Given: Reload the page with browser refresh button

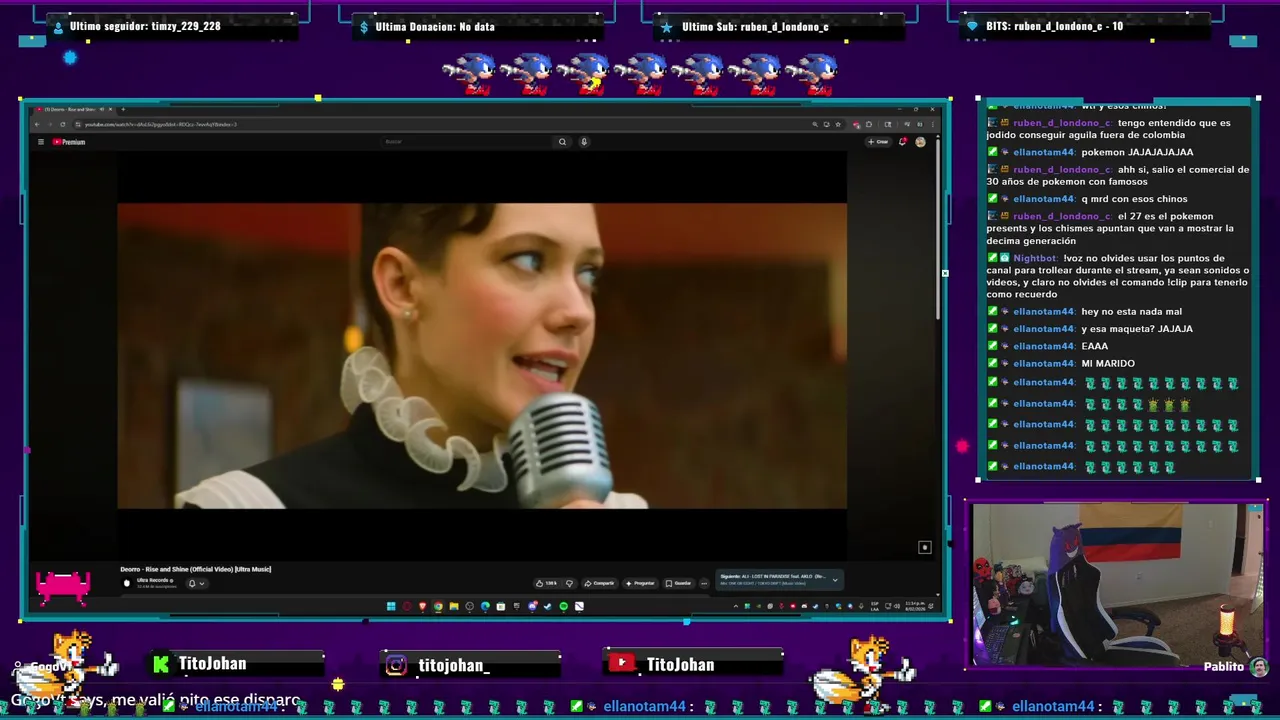Looking at the screenshot, I should click(x=63, y=124).
